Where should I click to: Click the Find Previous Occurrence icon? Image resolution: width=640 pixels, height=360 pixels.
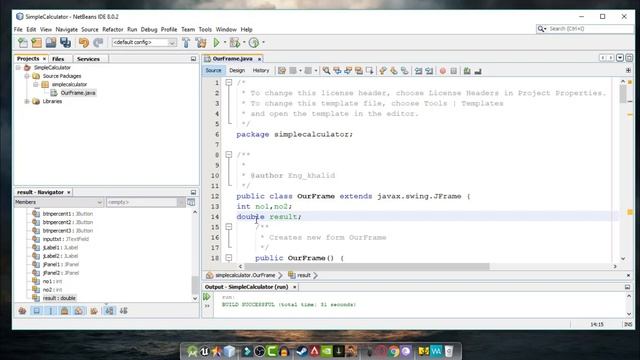coord(337,71)
